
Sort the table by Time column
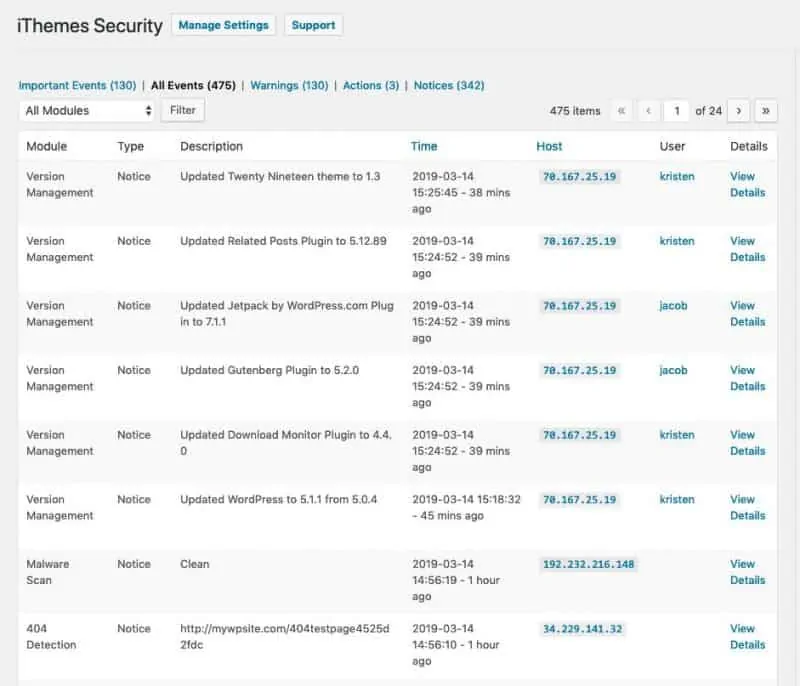point(424,146)
